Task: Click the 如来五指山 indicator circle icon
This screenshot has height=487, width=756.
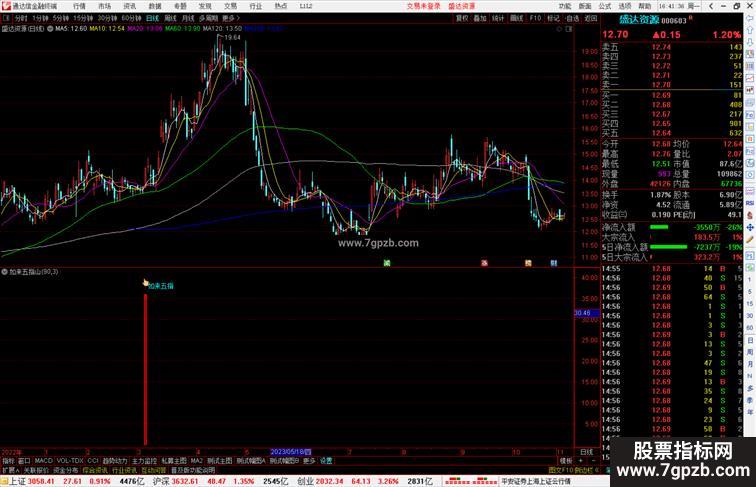Action: coord(4,272)
